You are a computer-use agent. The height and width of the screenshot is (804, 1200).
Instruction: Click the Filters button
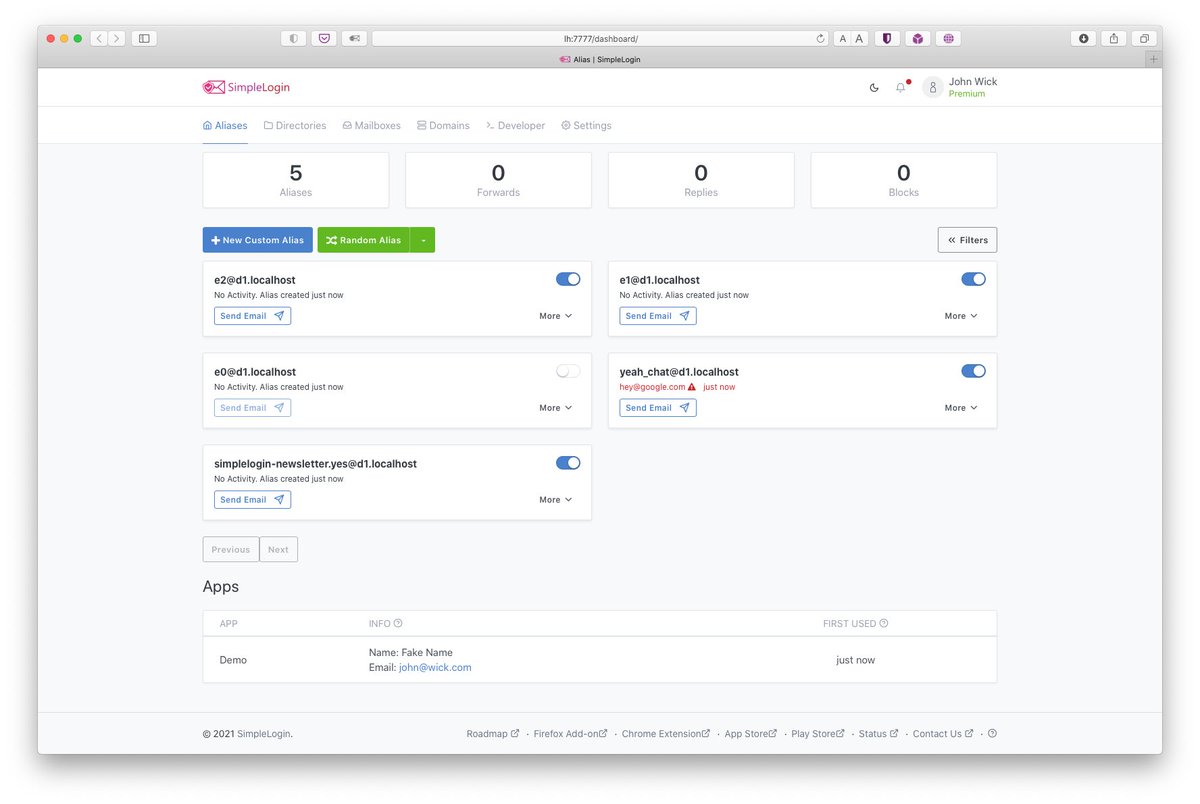click(x=966, y=240)
